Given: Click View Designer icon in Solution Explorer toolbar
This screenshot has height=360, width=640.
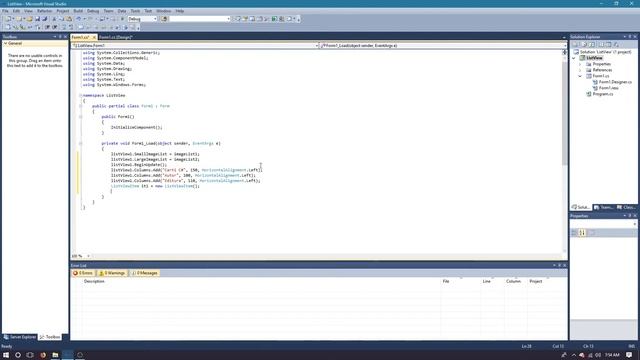Looking at the screenshot, I should (609, 44).
